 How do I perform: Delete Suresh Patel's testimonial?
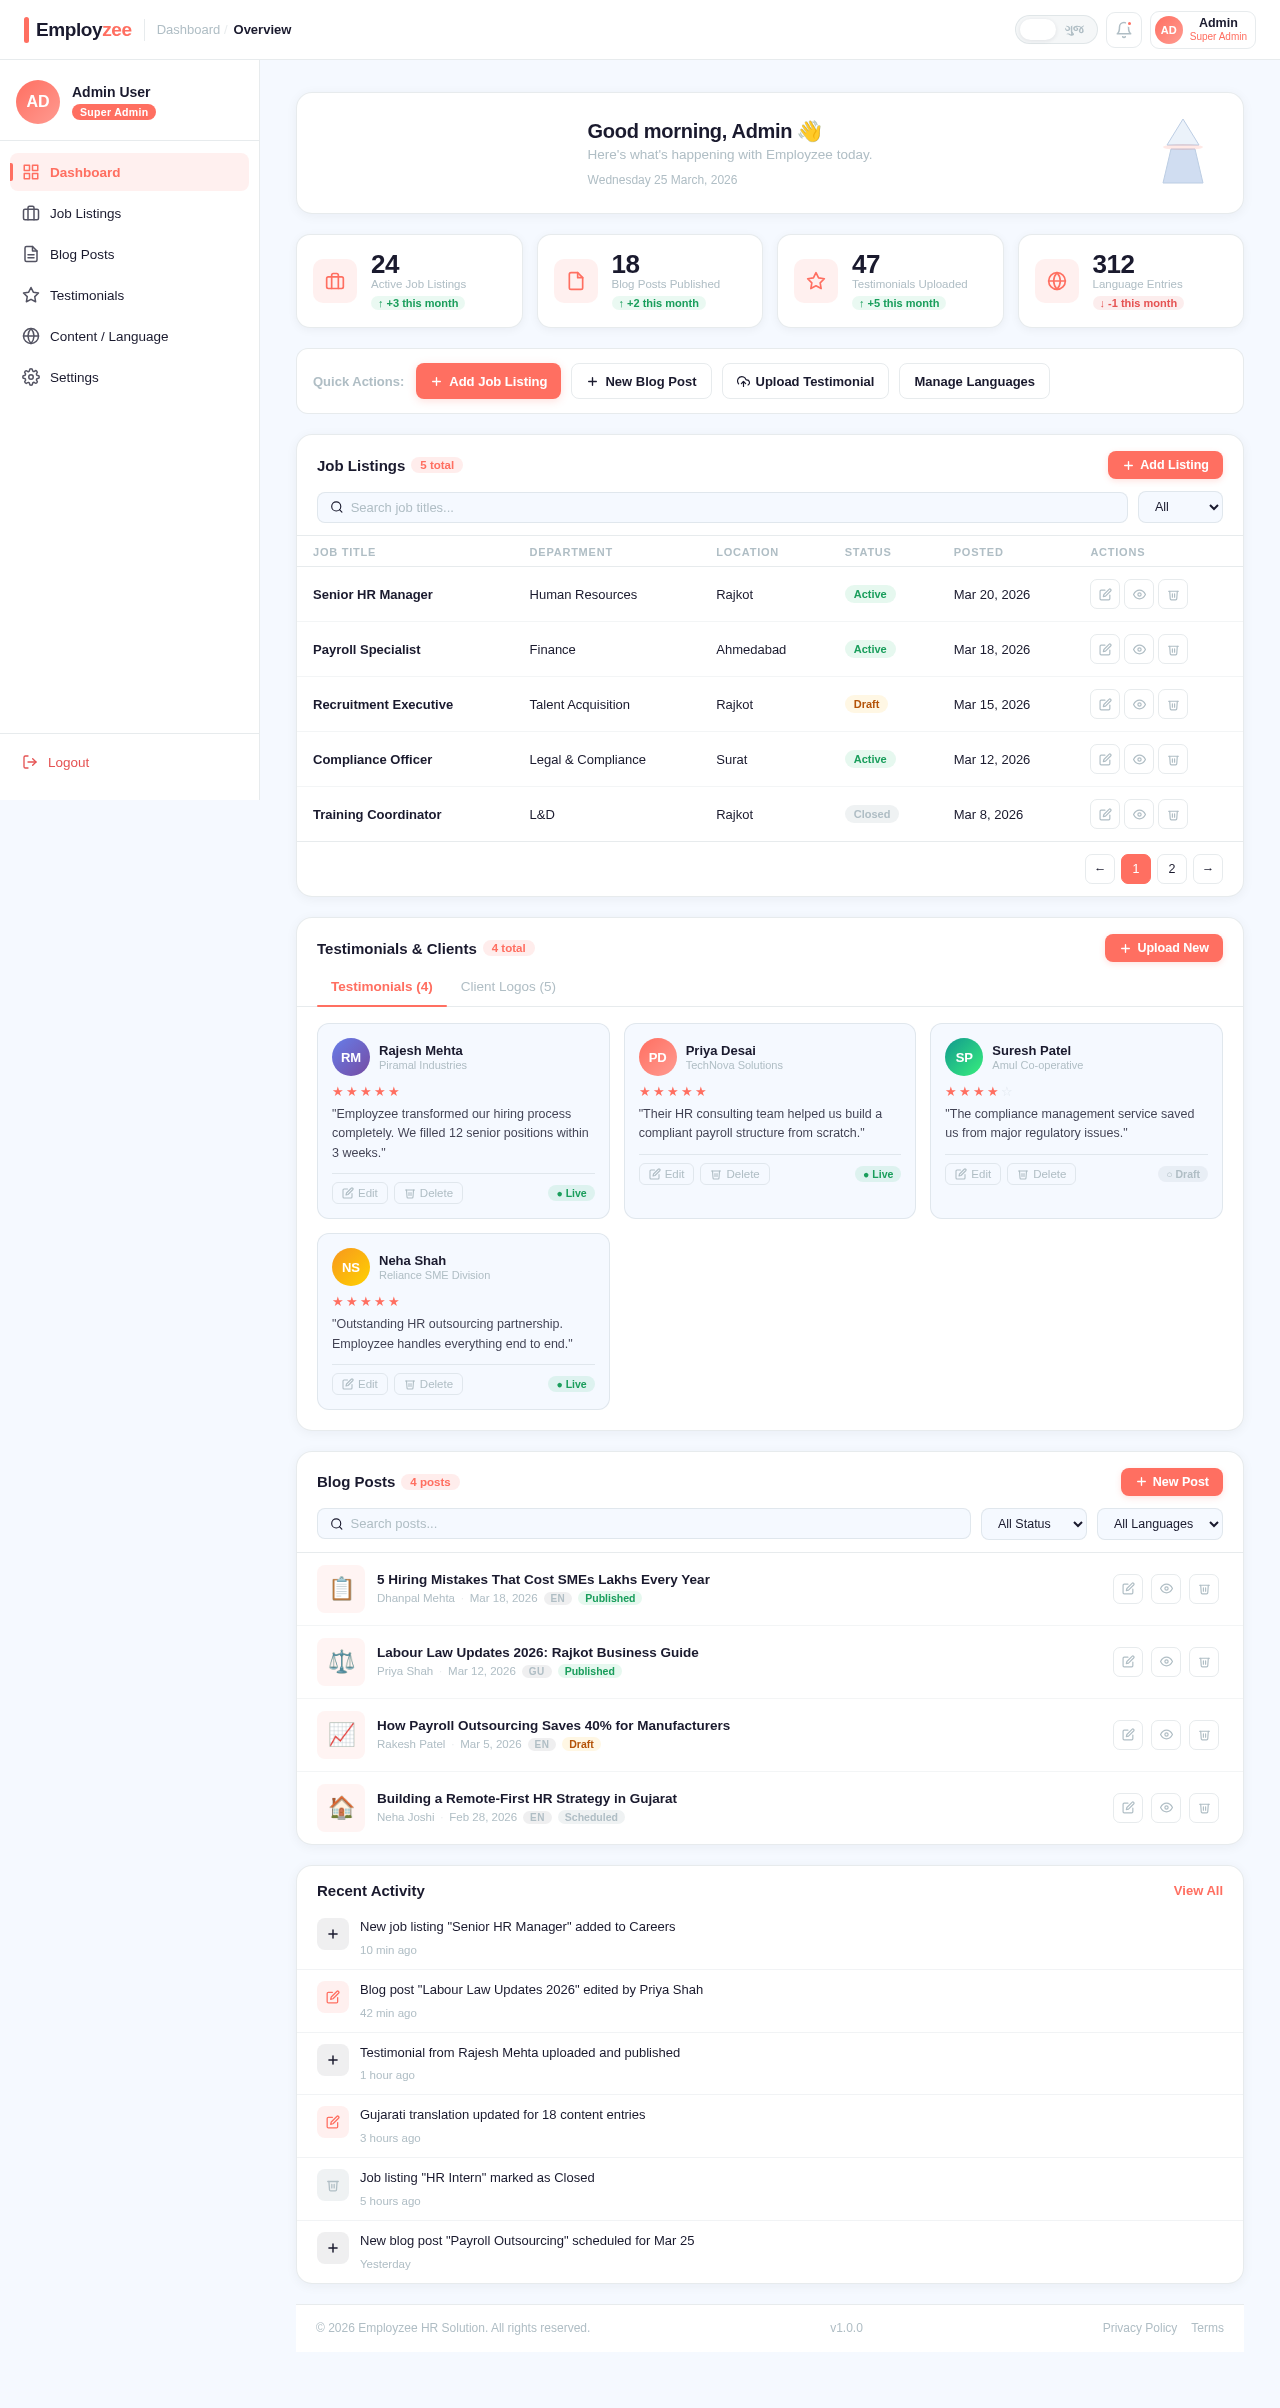[x=1041, y=1174]
